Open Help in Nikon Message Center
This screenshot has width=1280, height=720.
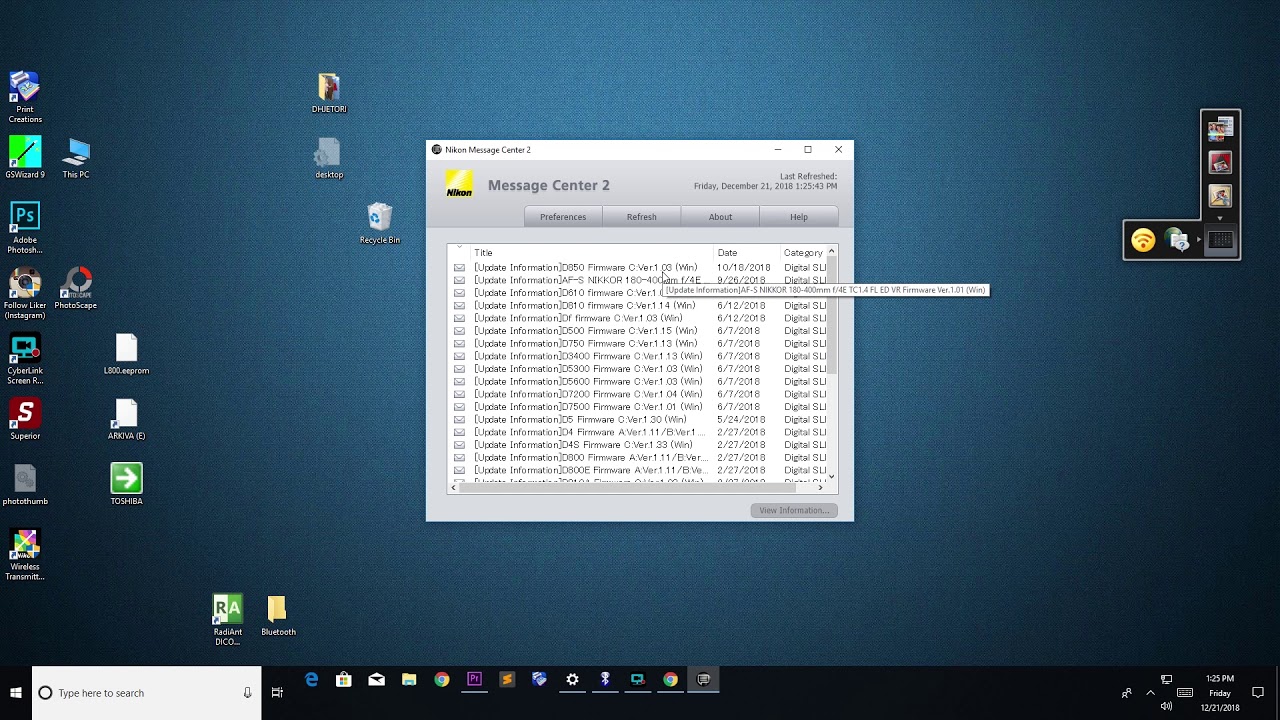pyautogui.click(x=798, y=217)
